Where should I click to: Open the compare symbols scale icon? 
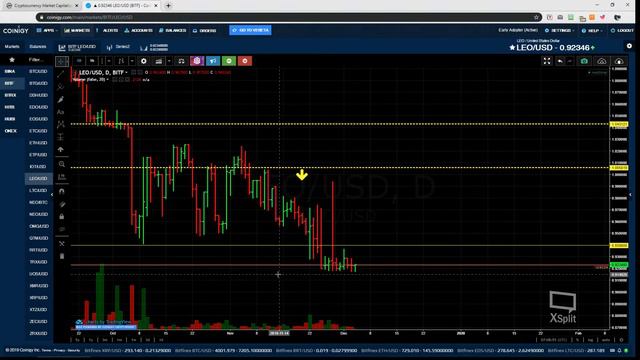[181, 61]
